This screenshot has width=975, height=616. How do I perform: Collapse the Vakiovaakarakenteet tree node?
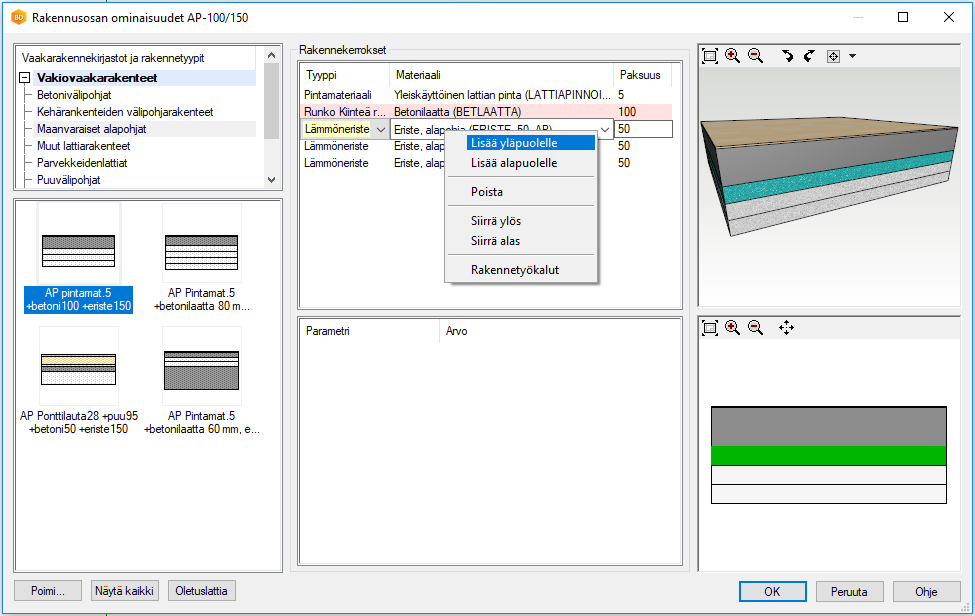tap(25, 78)
